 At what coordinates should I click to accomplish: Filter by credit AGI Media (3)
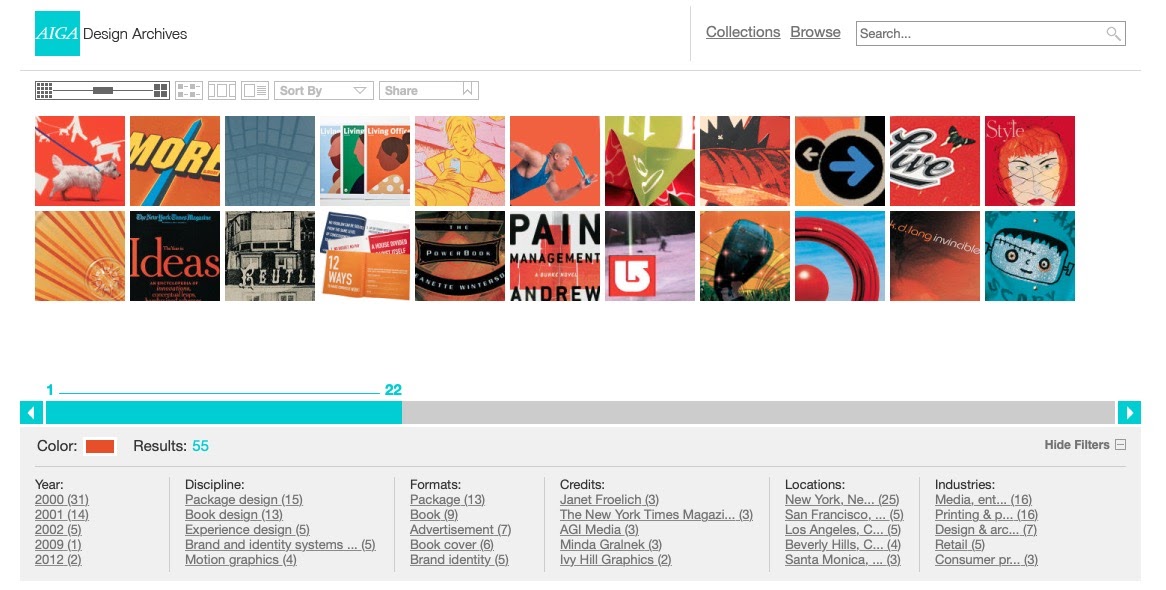(x=599, y=530)
